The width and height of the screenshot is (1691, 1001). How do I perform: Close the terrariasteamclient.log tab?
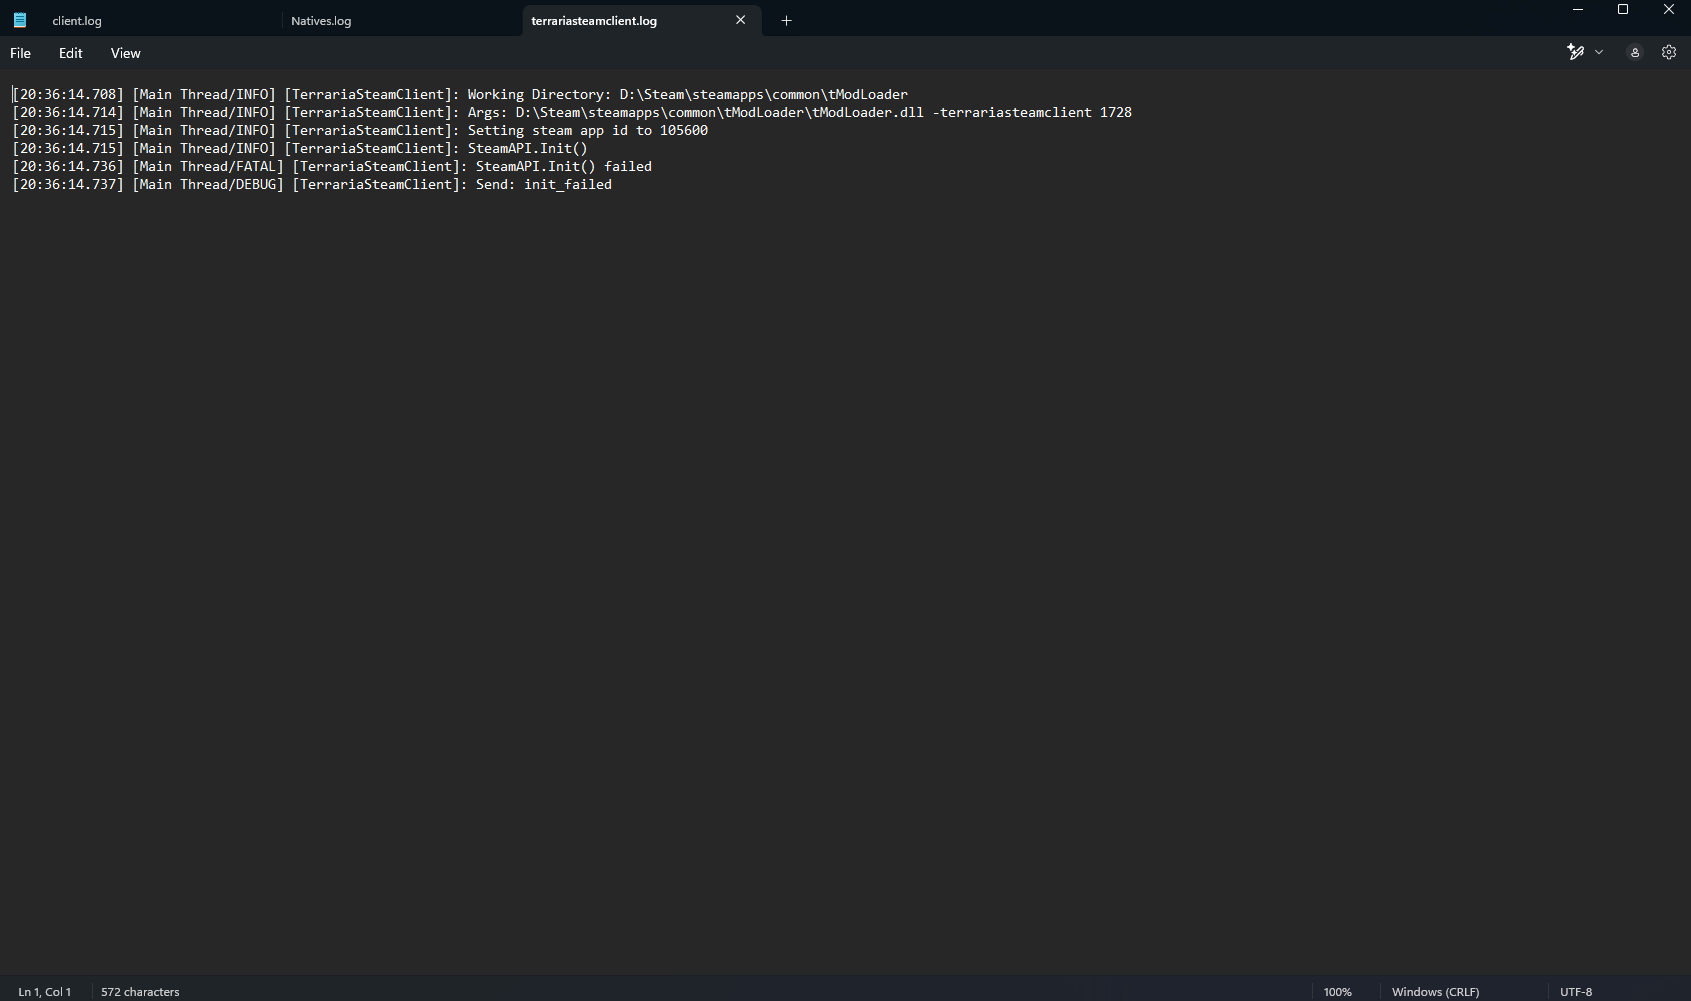coord(741,20)
